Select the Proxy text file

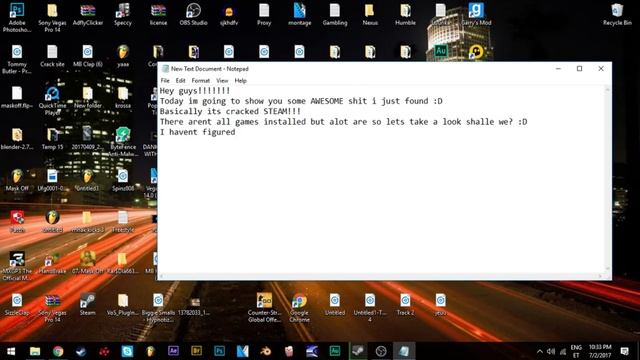click(264, 14)
